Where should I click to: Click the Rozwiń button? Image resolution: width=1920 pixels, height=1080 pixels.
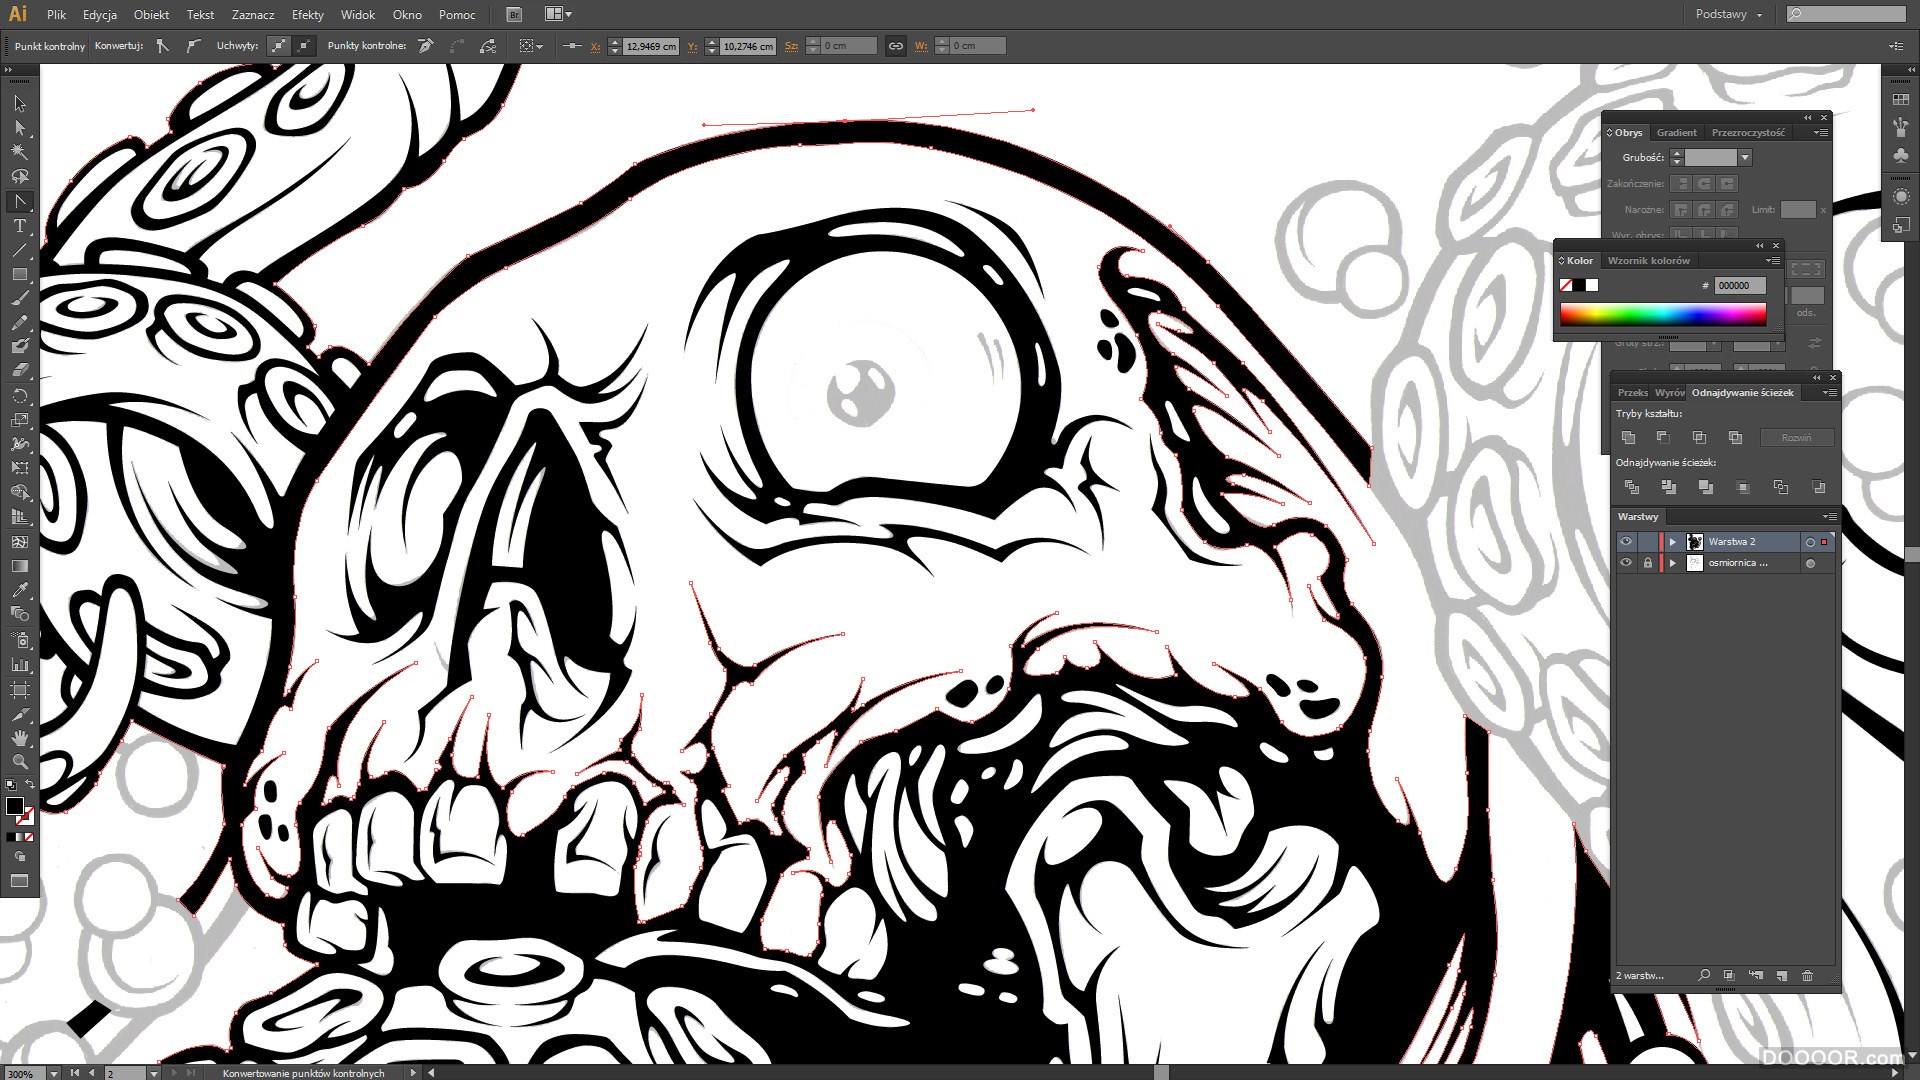(x=1796, y=438)
